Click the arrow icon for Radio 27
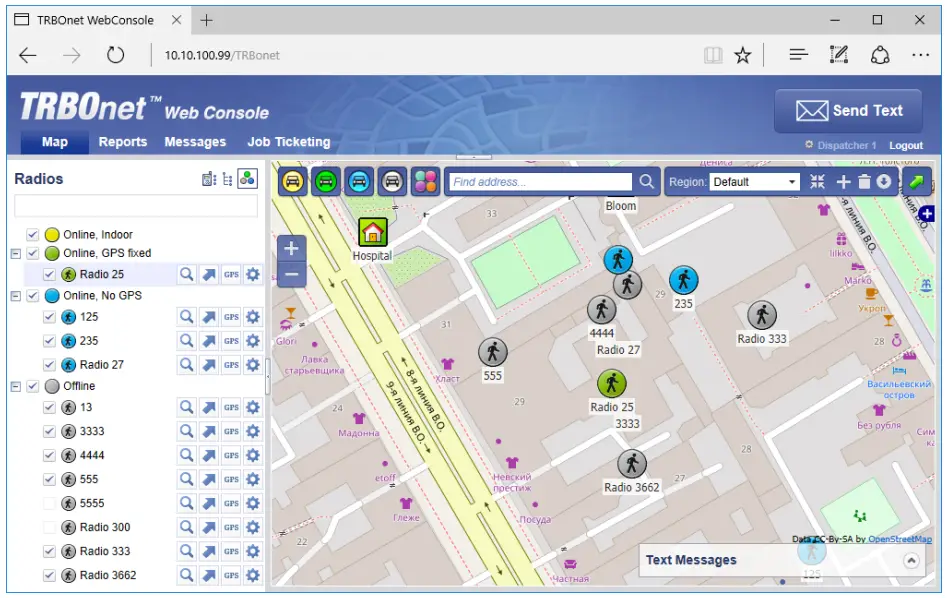Screen dimensions: 947x598 click(x=209, y=365)
